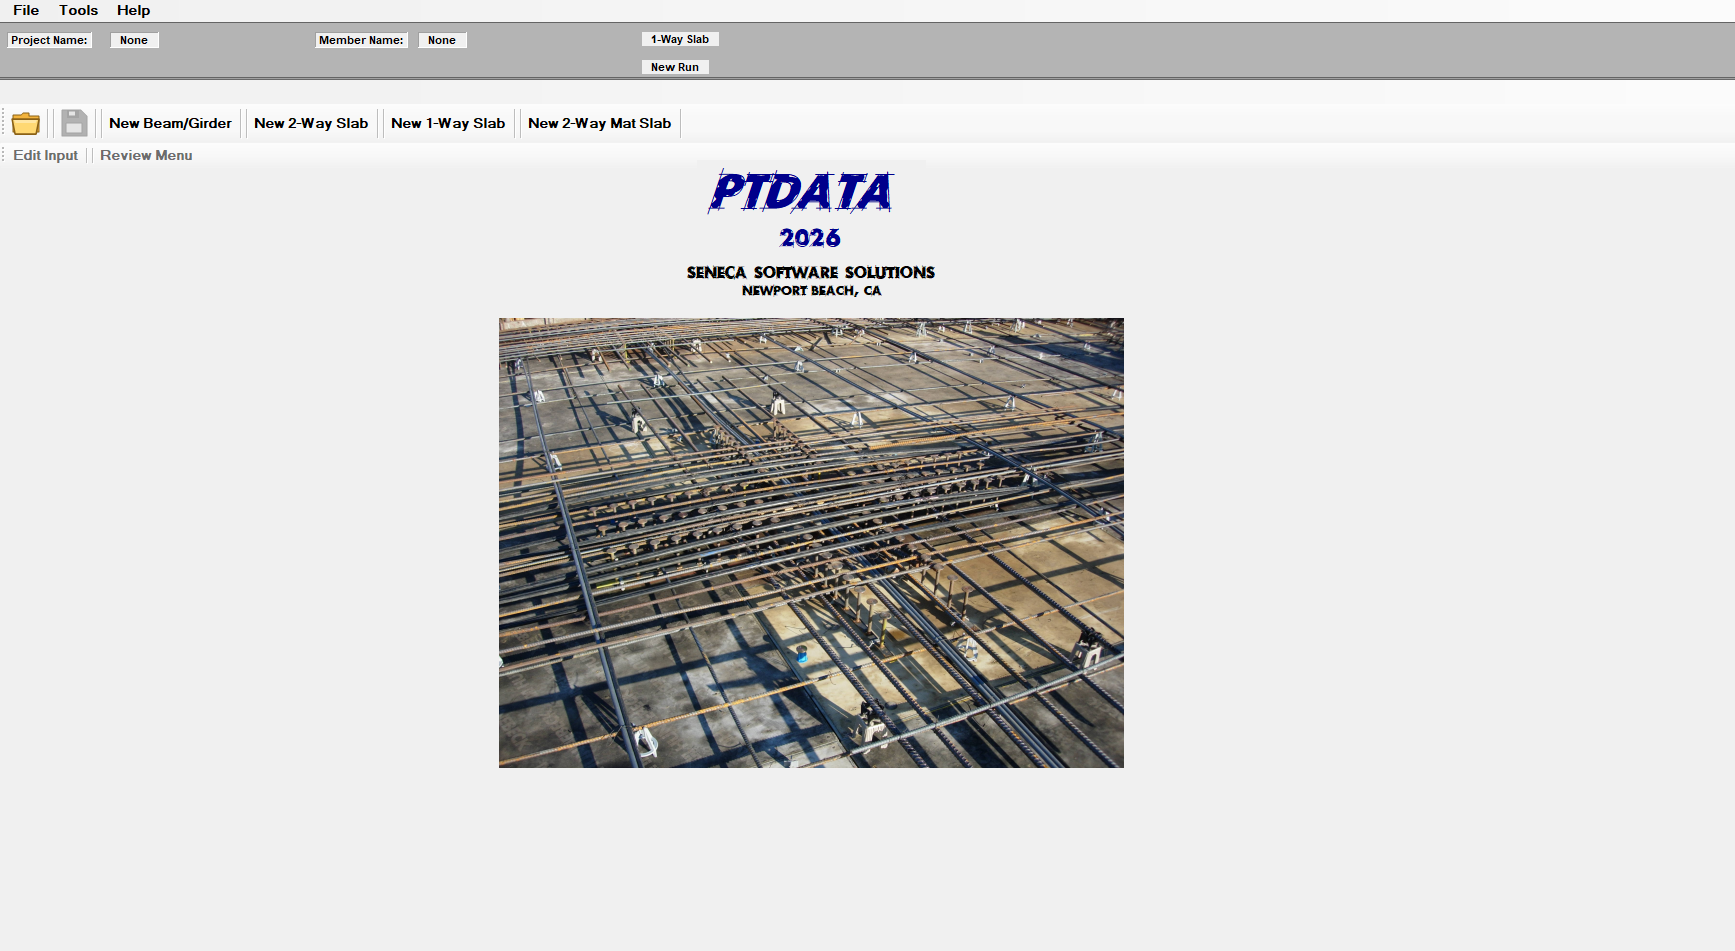1735x951 pixels.
Task: Start a New 2-Way Mat Slab
Action: click(599, 123)
